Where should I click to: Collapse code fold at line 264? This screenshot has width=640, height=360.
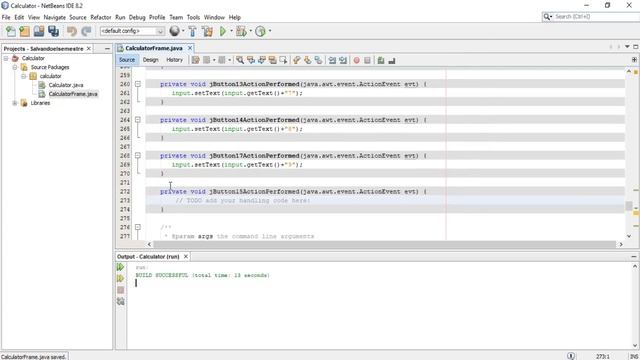(138, 120)
